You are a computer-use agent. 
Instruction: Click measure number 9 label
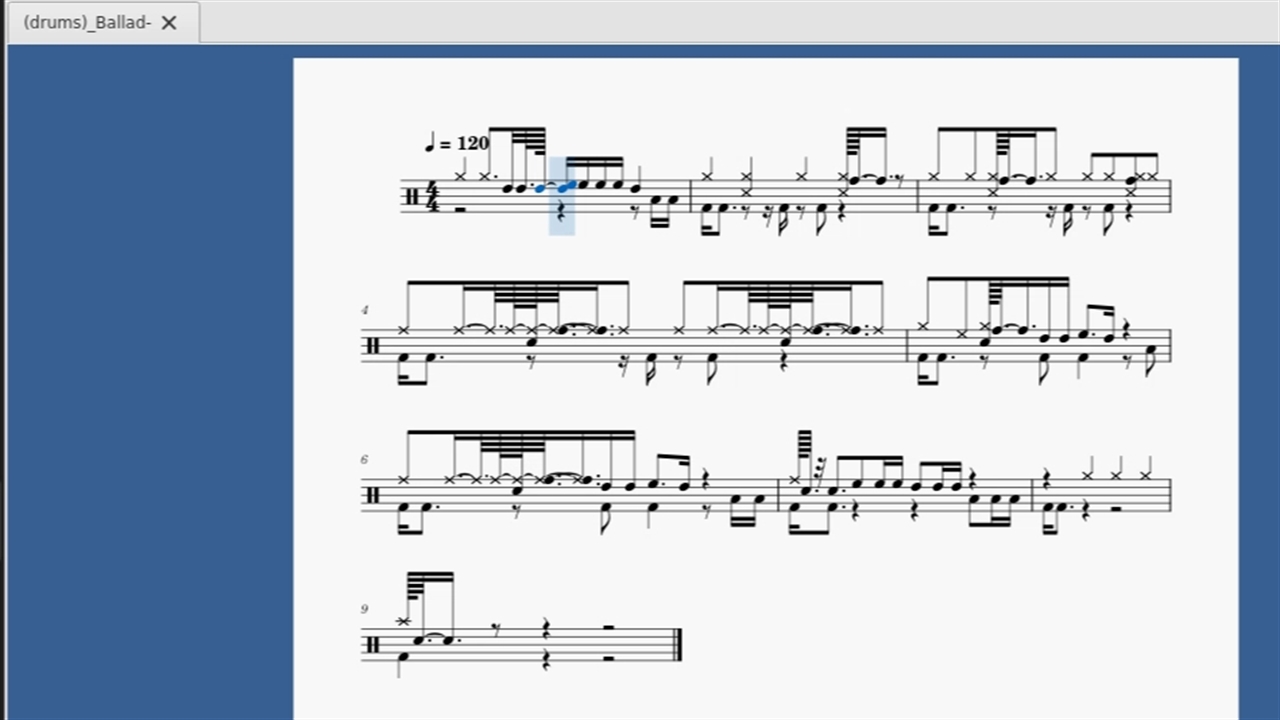pyautogui.click(x=365, y=609)
